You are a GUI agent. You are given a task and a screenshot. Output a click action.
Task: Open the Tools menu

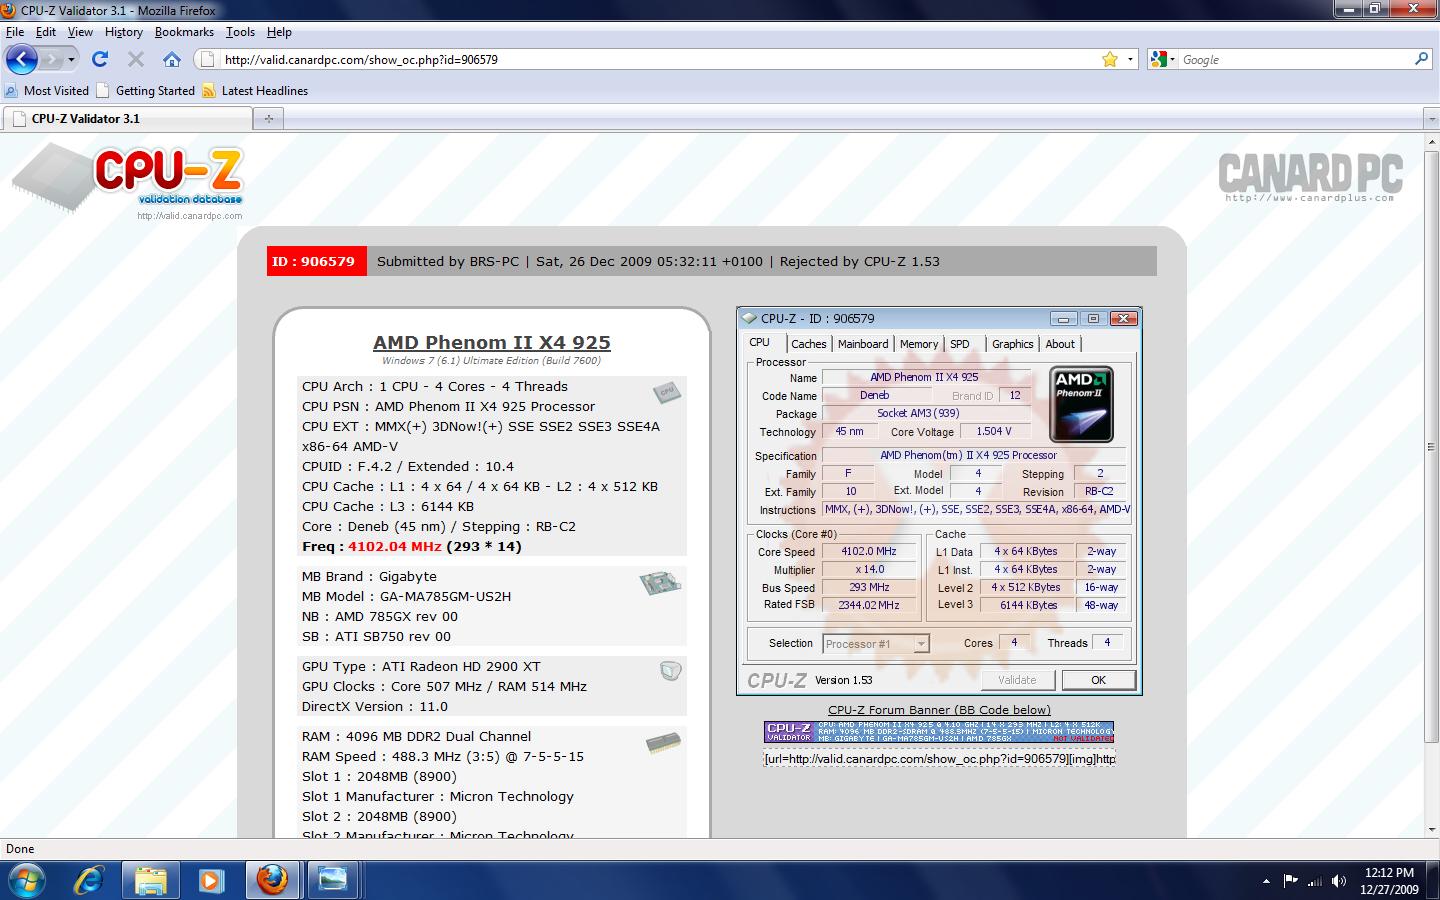point(240,32)
